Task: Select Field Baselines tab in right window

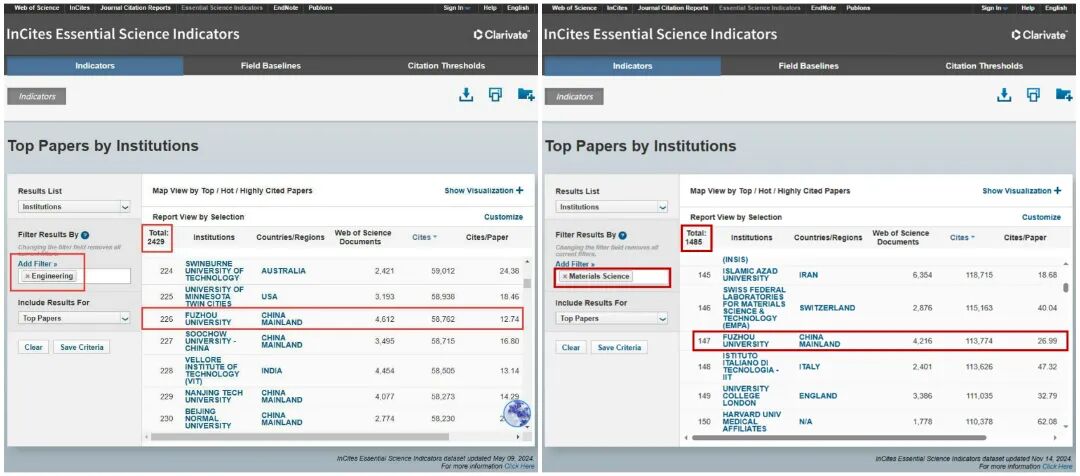Action: tap(809, 66)
